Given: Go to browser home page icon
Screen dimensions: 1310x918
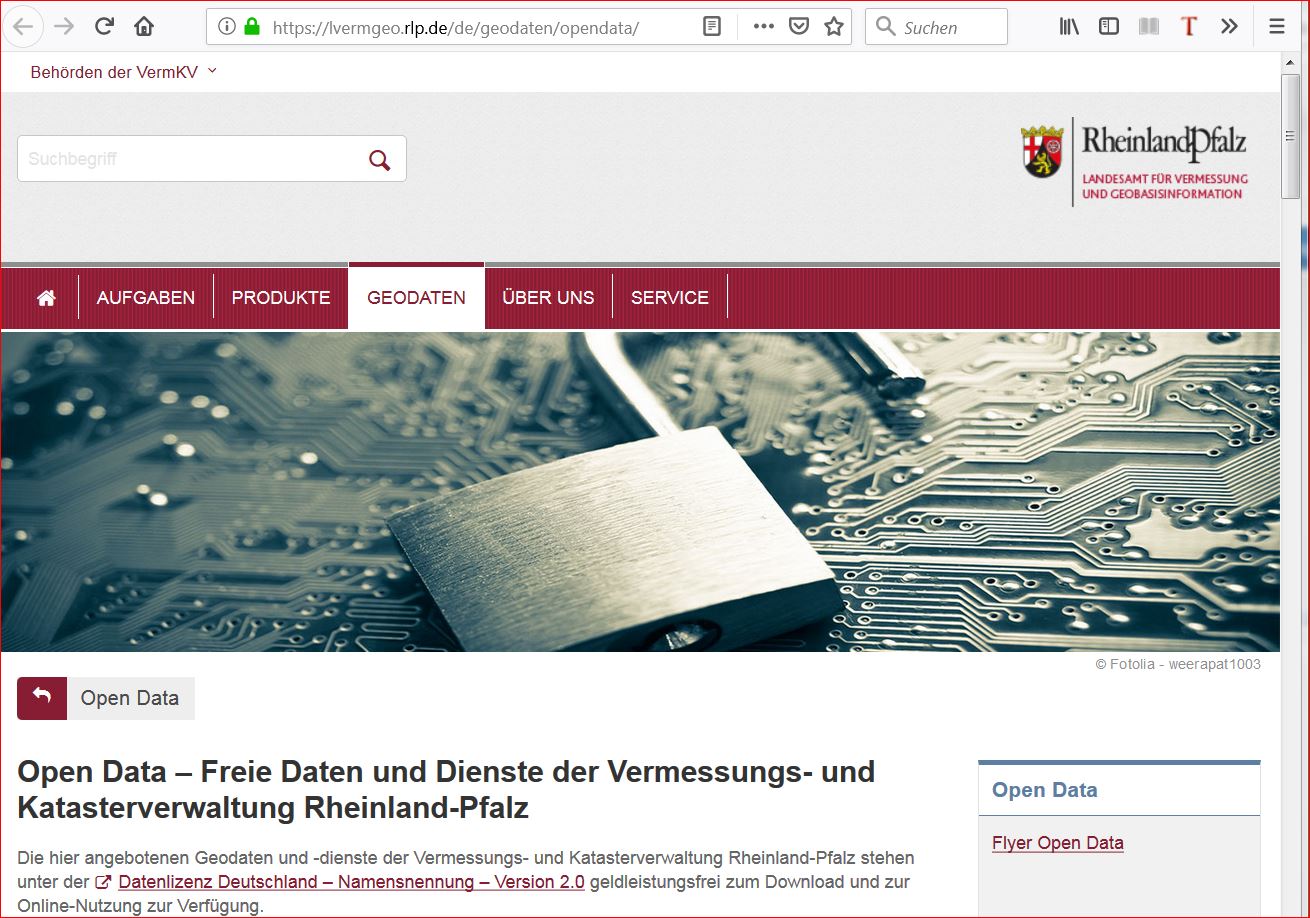Looking at the screenshot, I should click(144, 27).
